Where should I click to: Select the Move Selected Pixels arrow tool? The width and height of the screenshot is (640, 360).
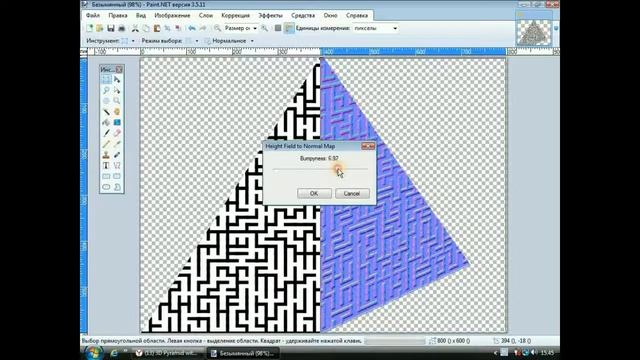coord(117,80)
